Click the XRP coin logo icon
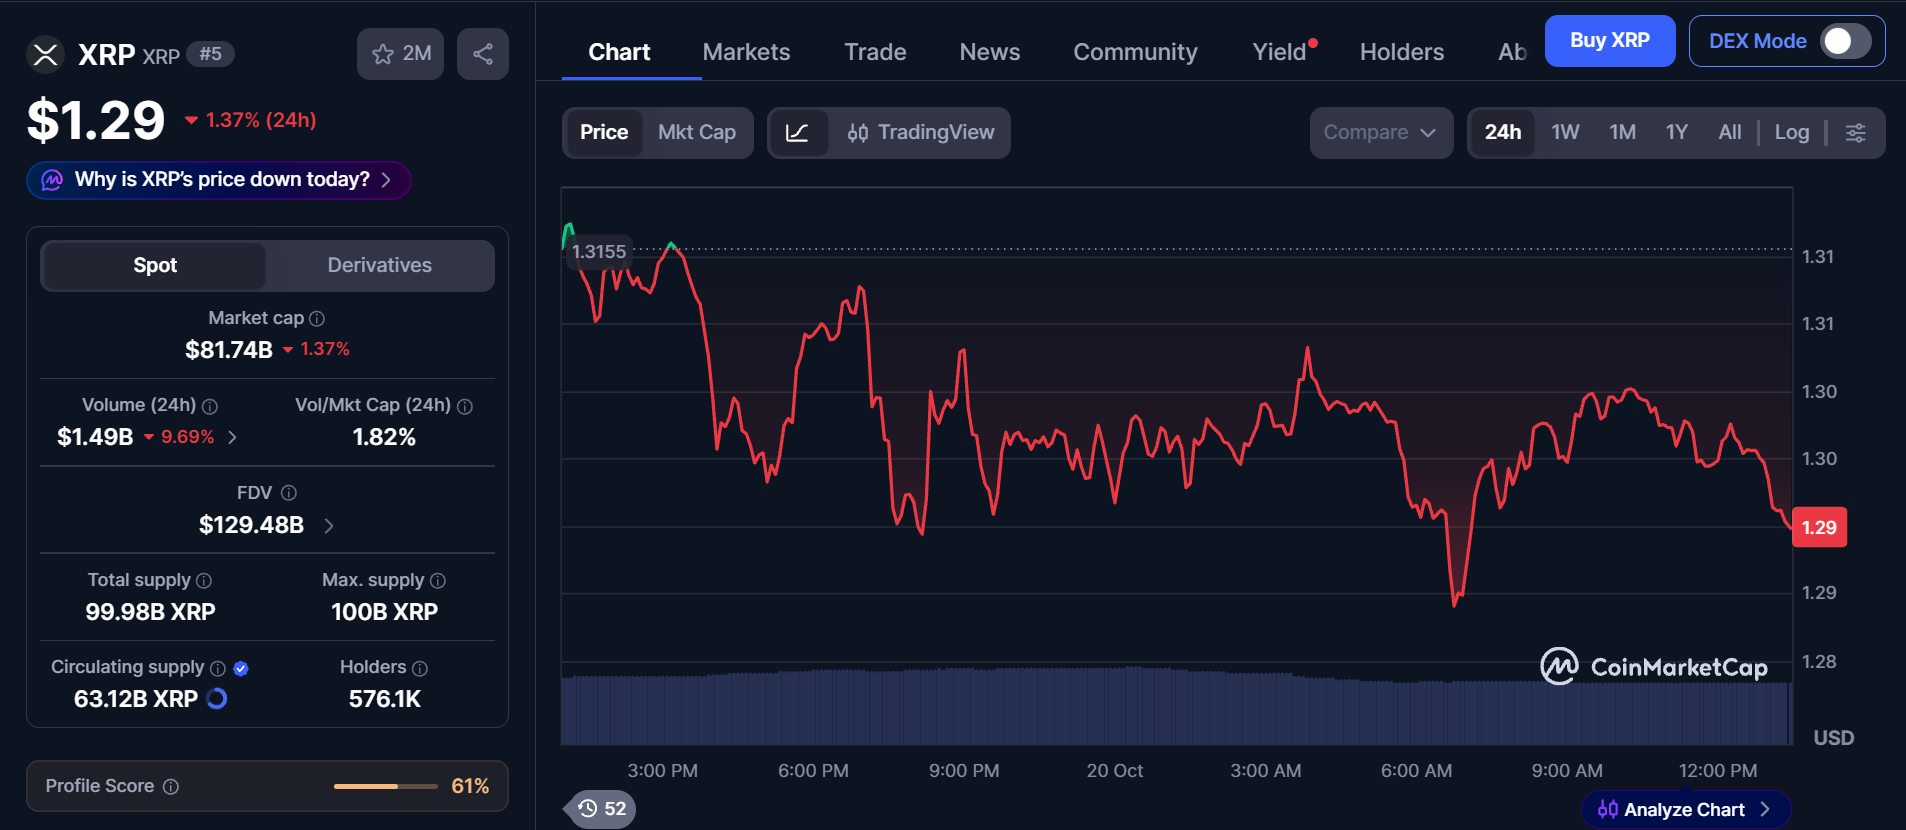 [x=45, y=54]
